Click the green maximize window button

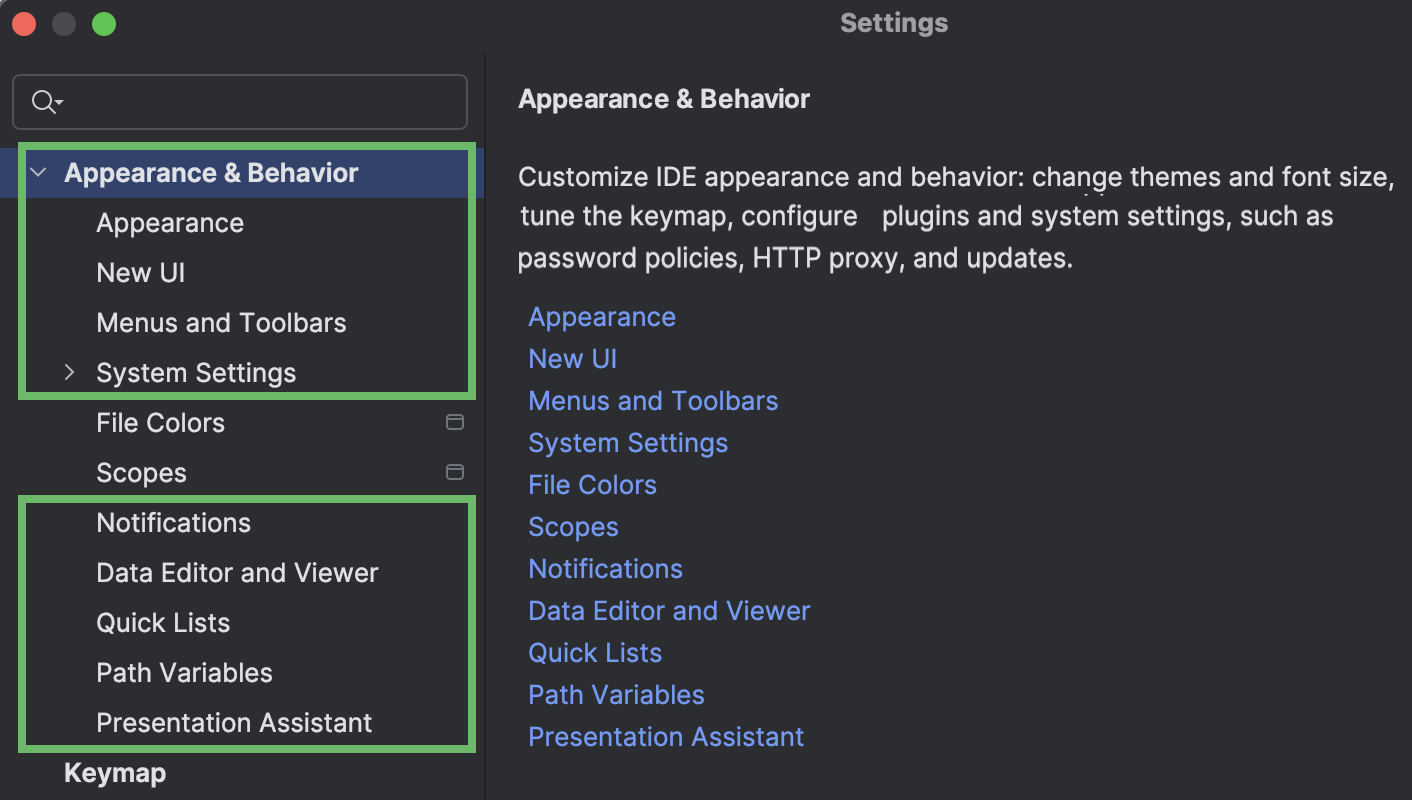pyautogui.click(x=104, y=23)
